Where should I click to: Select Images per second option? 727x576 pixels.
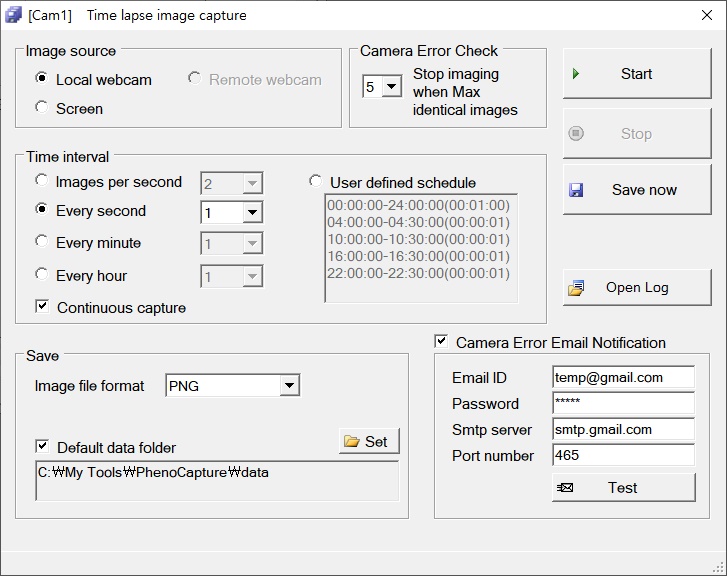tap(42, 181)
